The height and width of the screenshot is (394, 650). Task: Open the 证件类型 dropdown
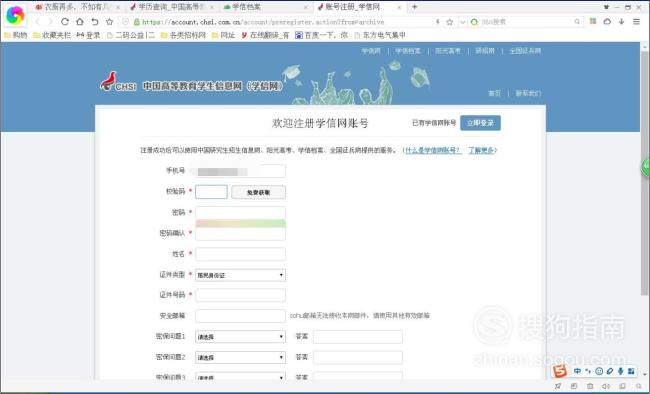tap(240, 275)
